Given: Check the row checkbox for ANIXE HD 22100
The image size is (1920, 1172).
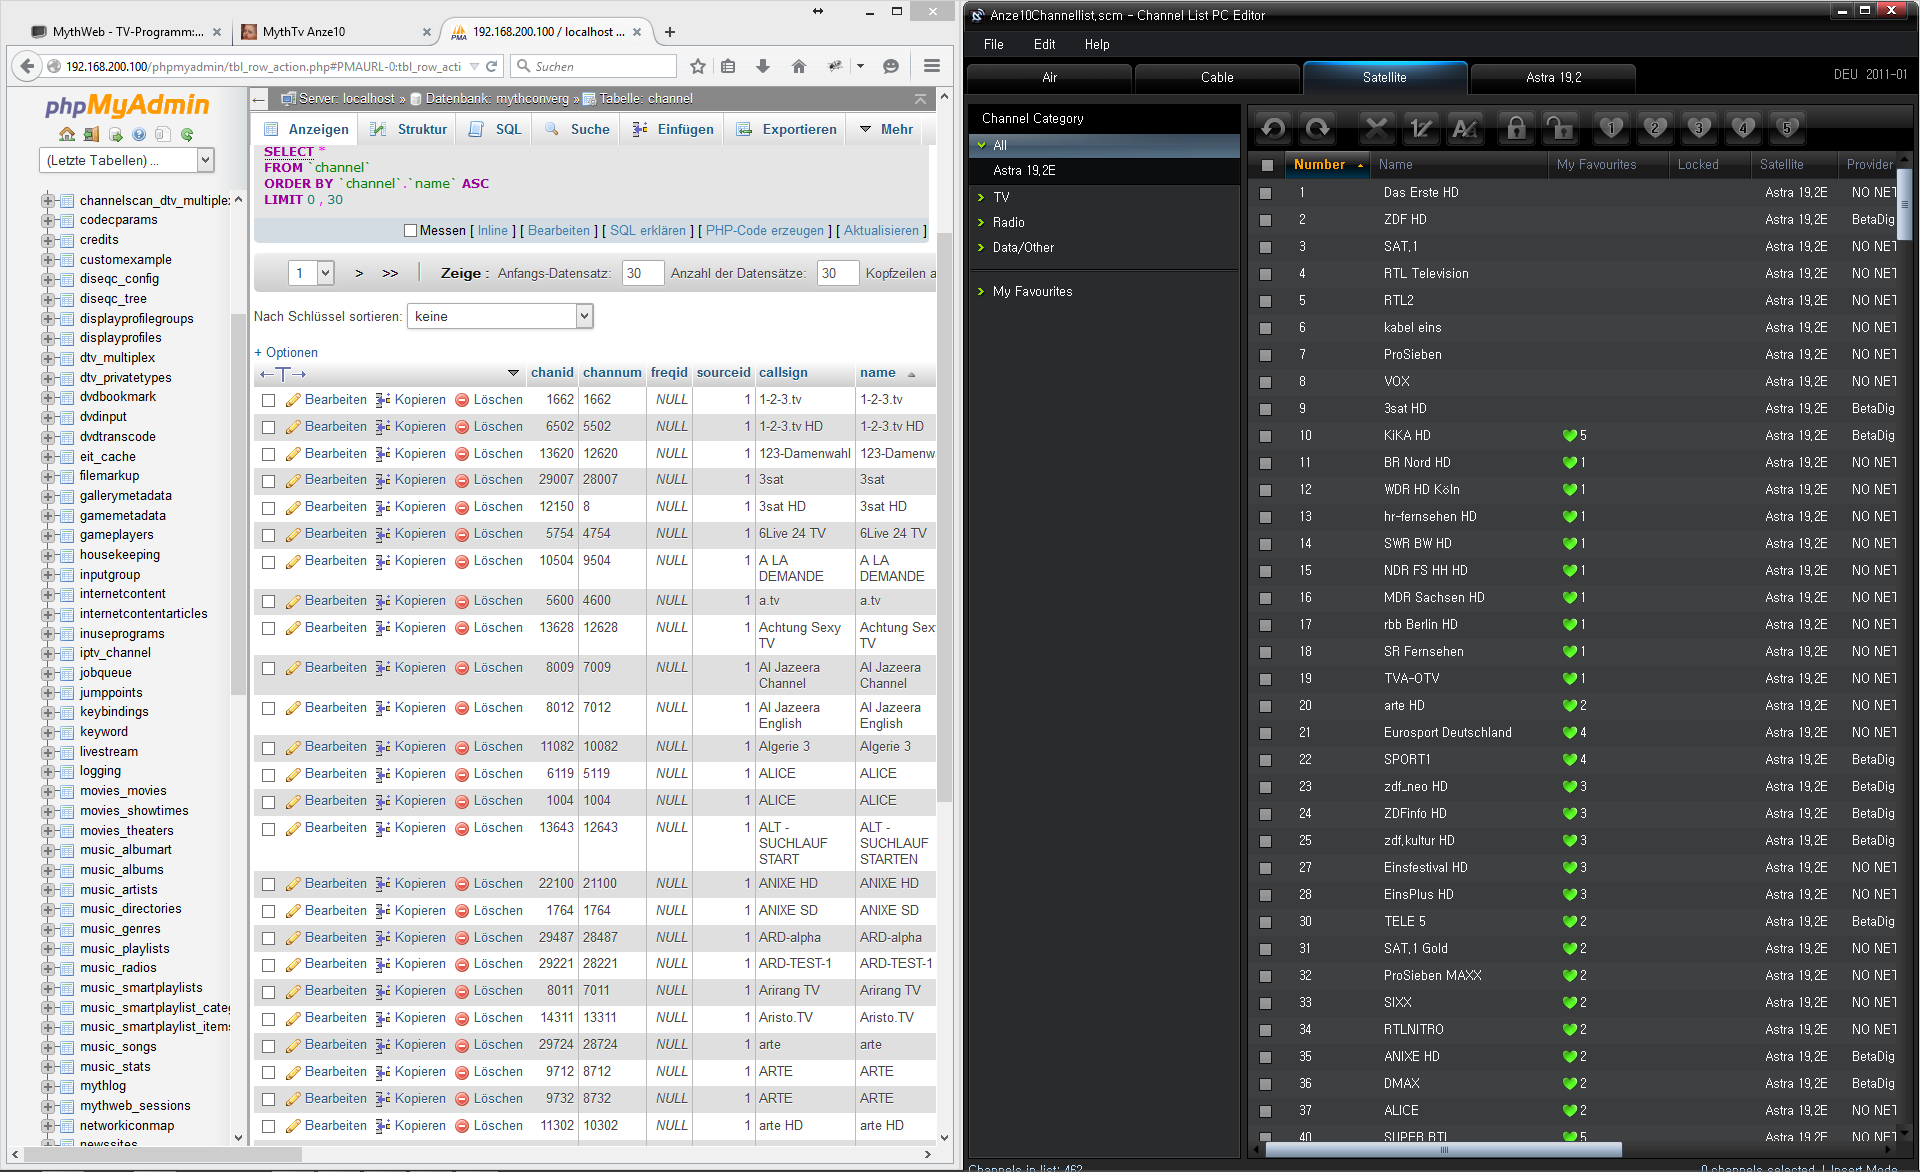Looking at the screenshot, I should tap(268, 884).
